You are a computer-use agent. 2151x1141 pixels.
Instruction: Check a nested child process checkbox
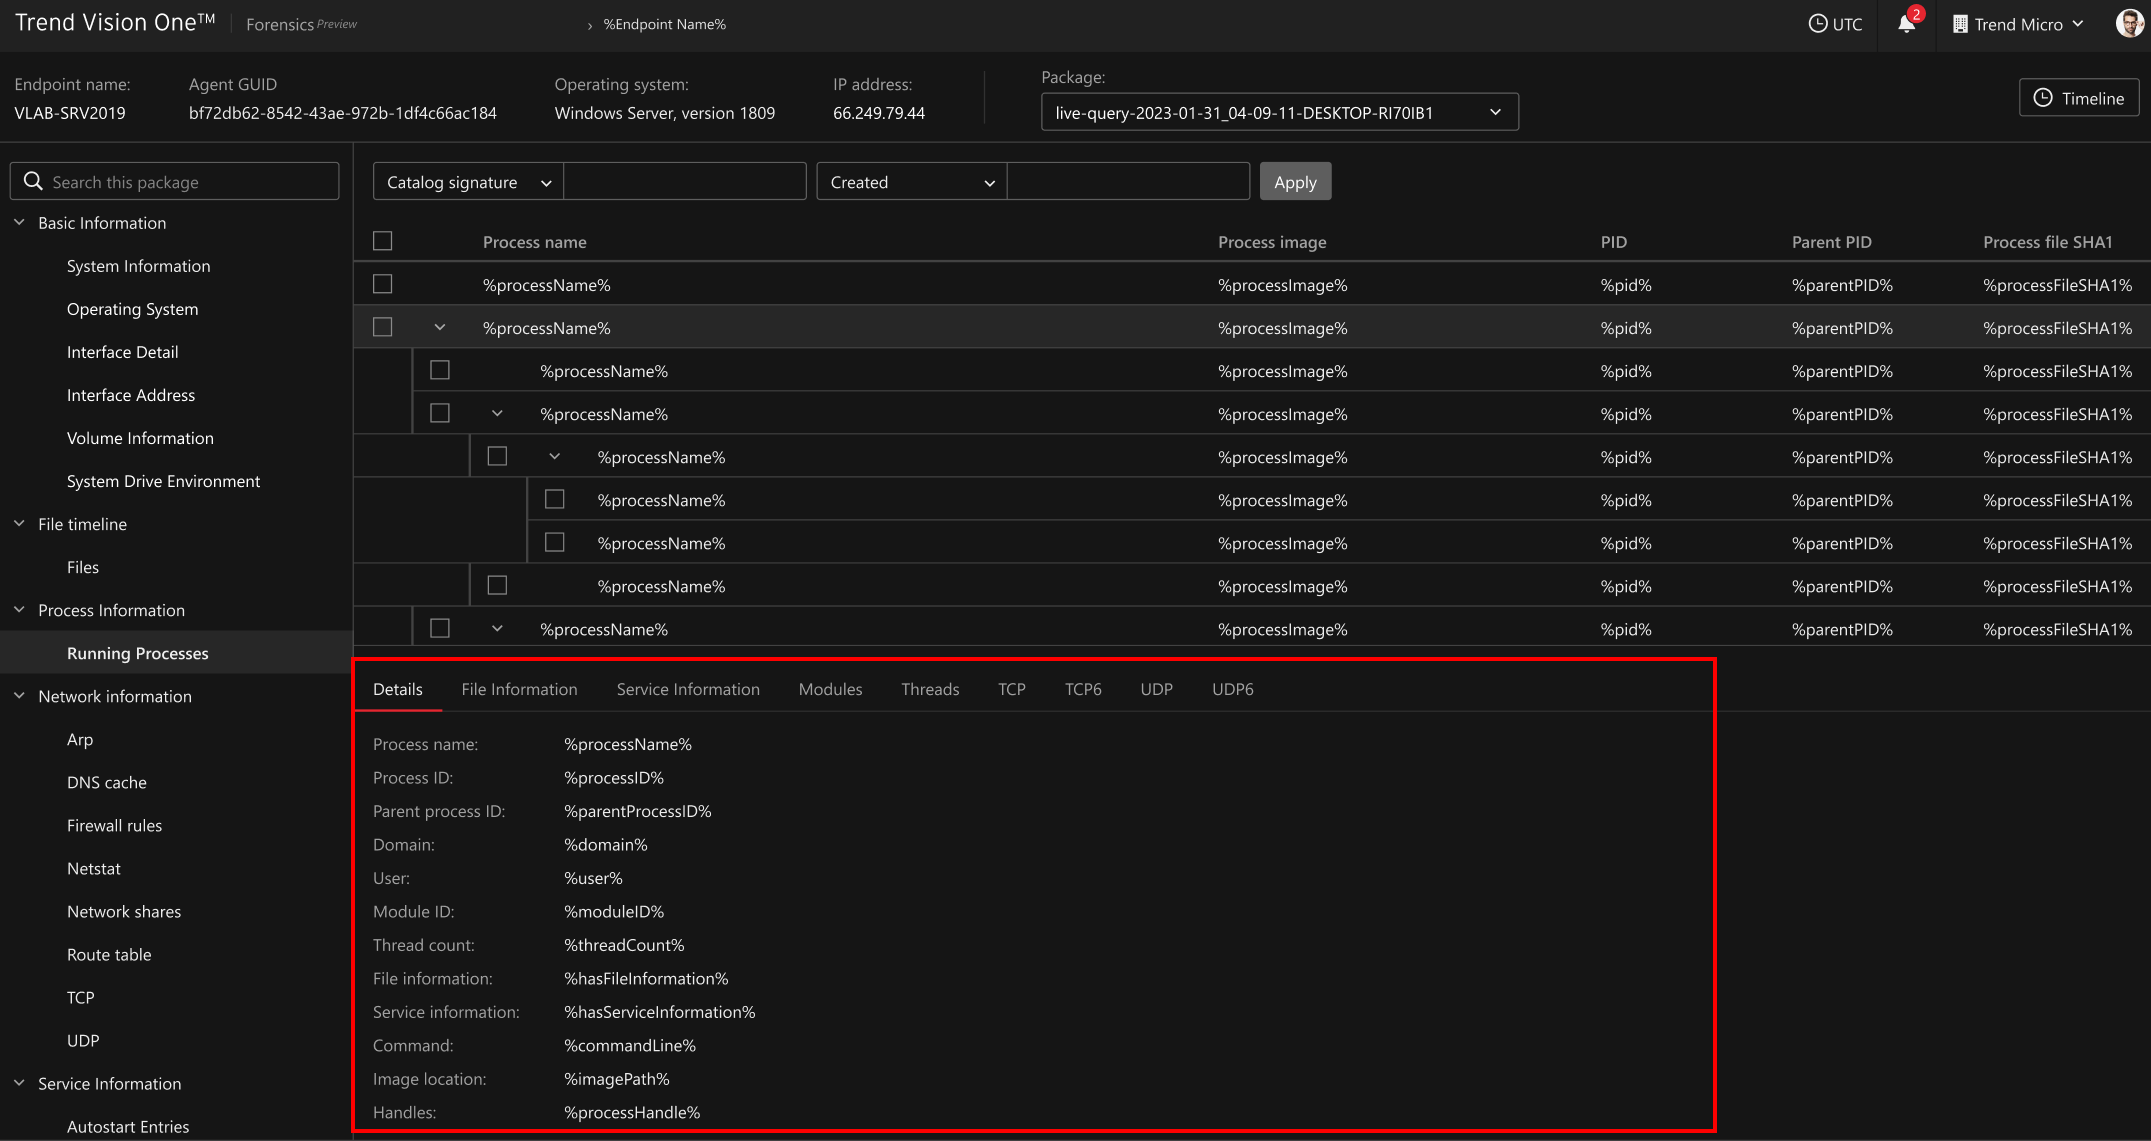(x=439, y=369)
